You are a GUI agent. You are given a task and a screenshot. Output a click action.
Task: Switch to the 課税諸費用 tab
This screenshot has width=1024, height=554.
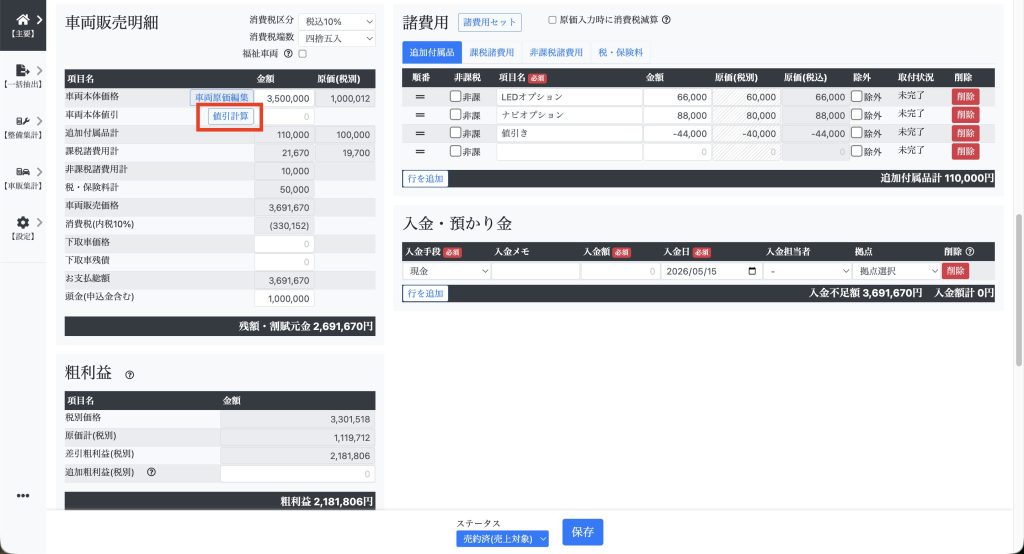coord(492,52)
